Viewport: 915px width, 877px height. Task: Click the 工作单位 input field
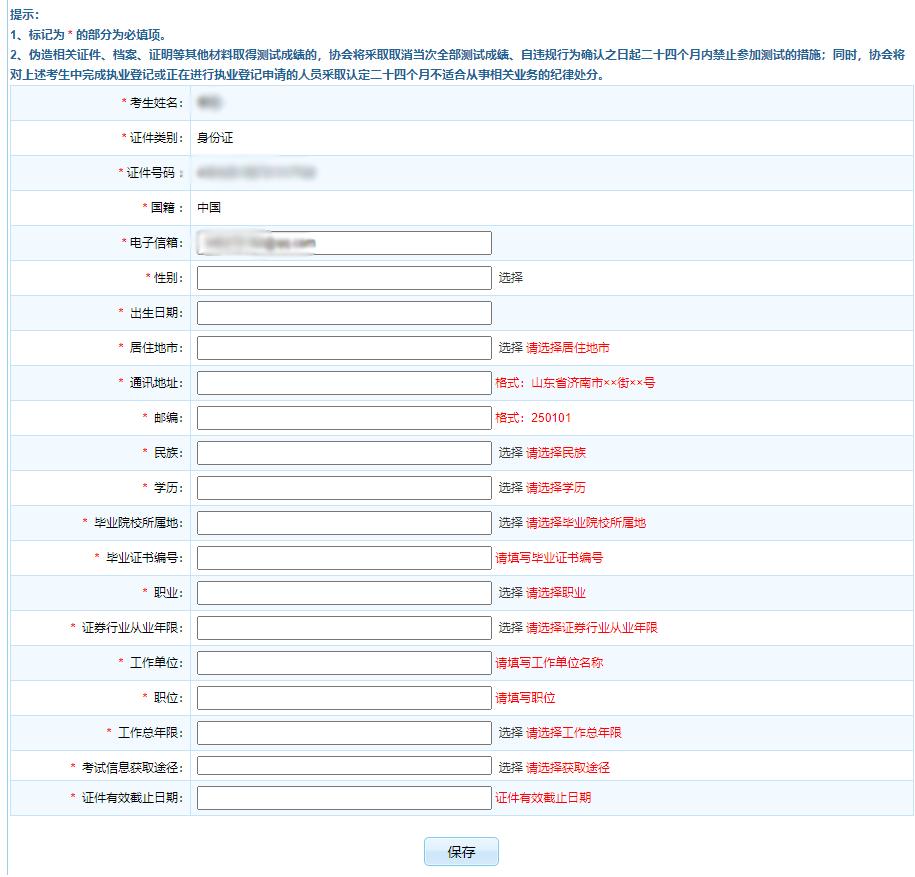click(x=345, y=662)
